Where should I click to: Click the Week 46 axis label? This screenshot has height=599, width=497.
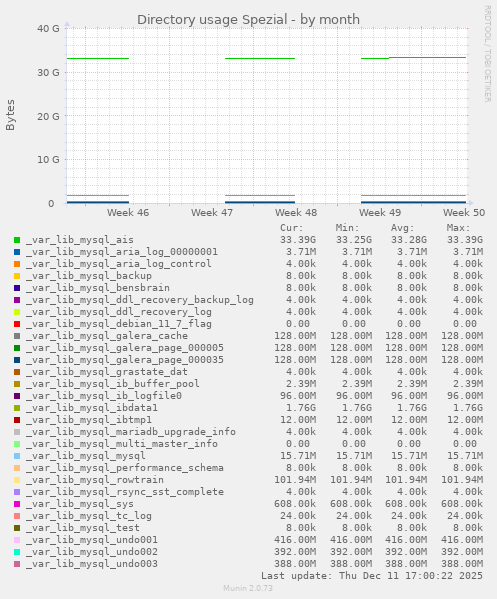point(128,213)
